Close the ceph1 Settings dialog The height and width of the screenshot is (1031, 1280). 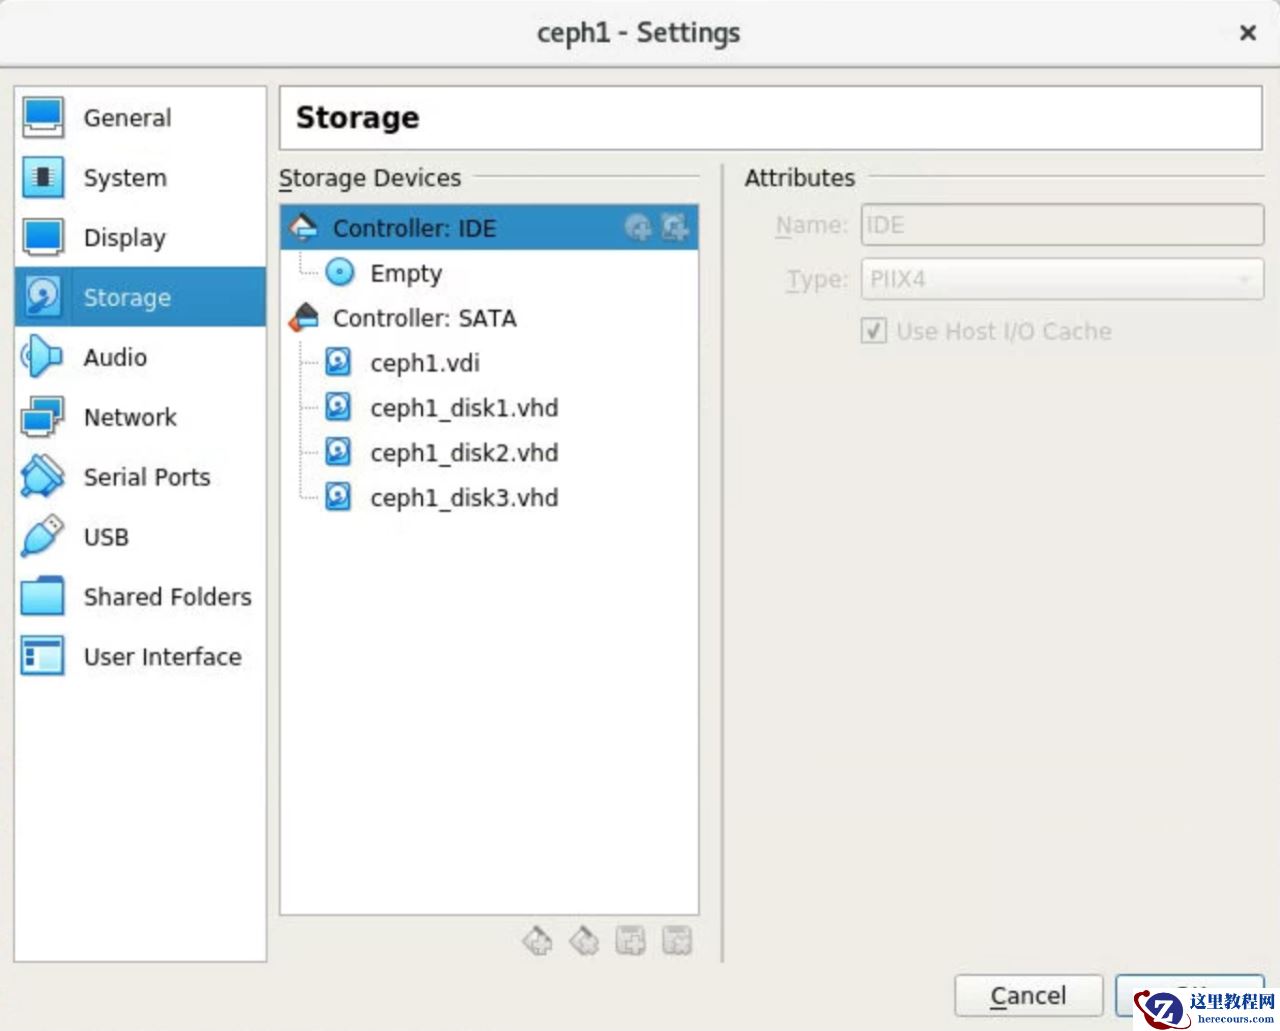(x=1247, y=33)
